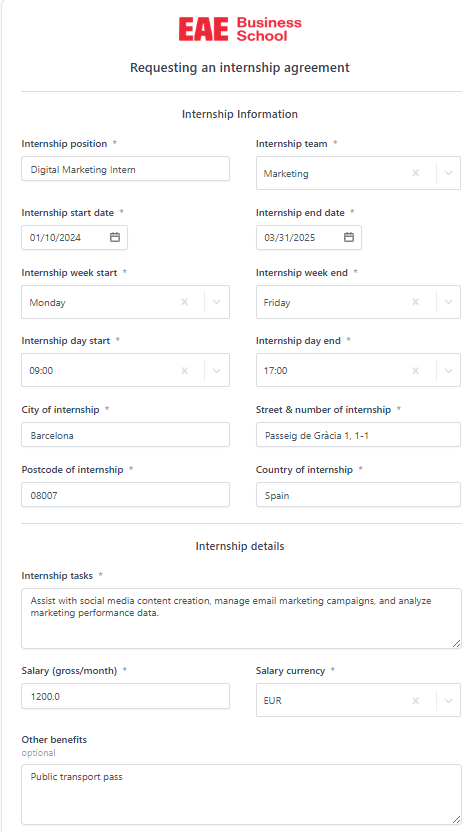Viewport: 473px width, 832px height.
Task: Click the Salary gross per month field
Action: 125,696
